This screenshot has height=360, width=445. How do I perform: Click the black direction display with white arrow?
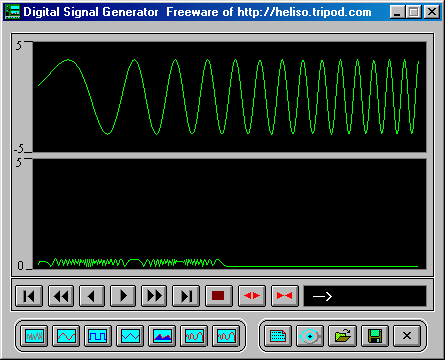365,296
